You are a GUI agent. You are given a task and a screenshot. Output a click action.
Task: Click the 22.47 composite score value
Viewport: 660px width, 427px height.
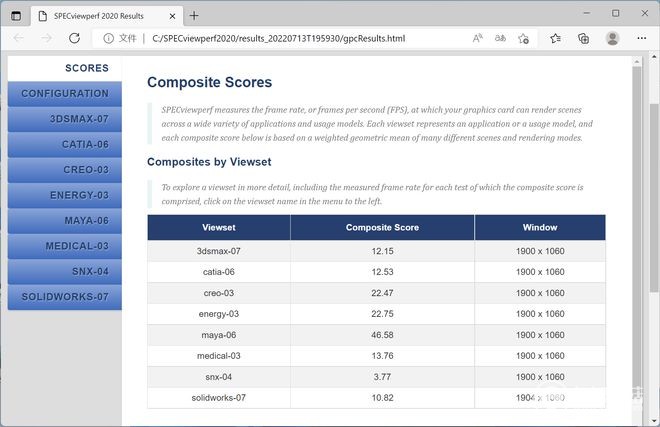[382, 293]
